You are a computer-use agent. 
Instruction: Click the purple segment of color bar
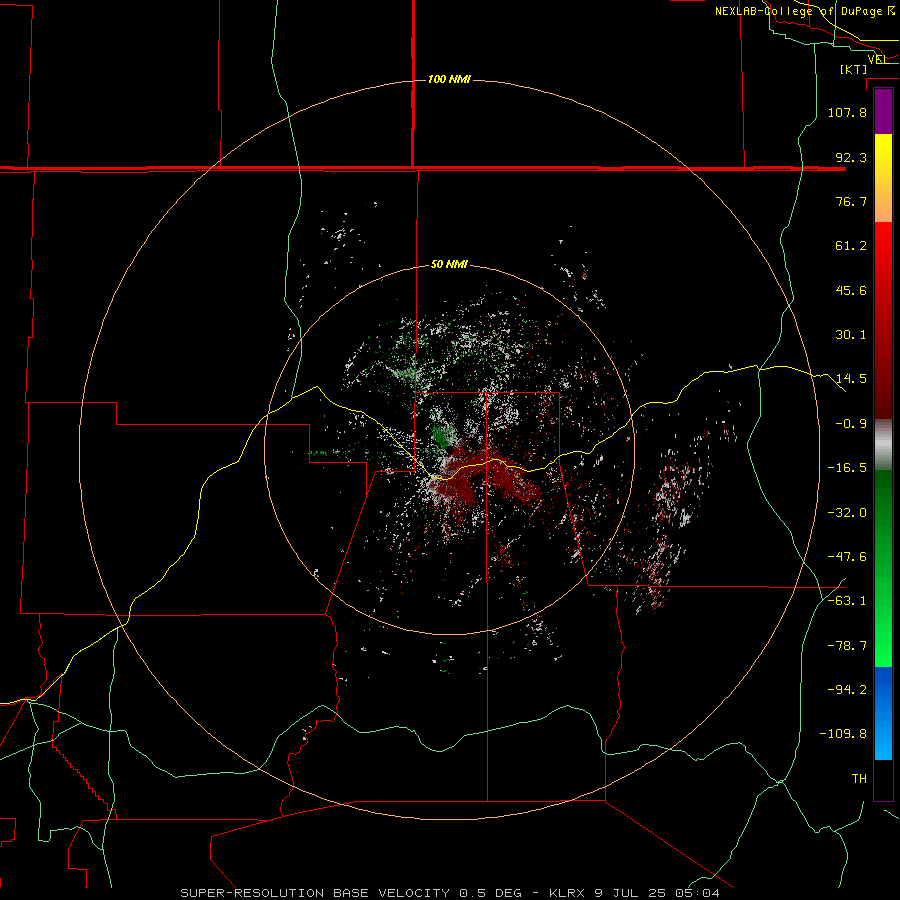point(883,111)
